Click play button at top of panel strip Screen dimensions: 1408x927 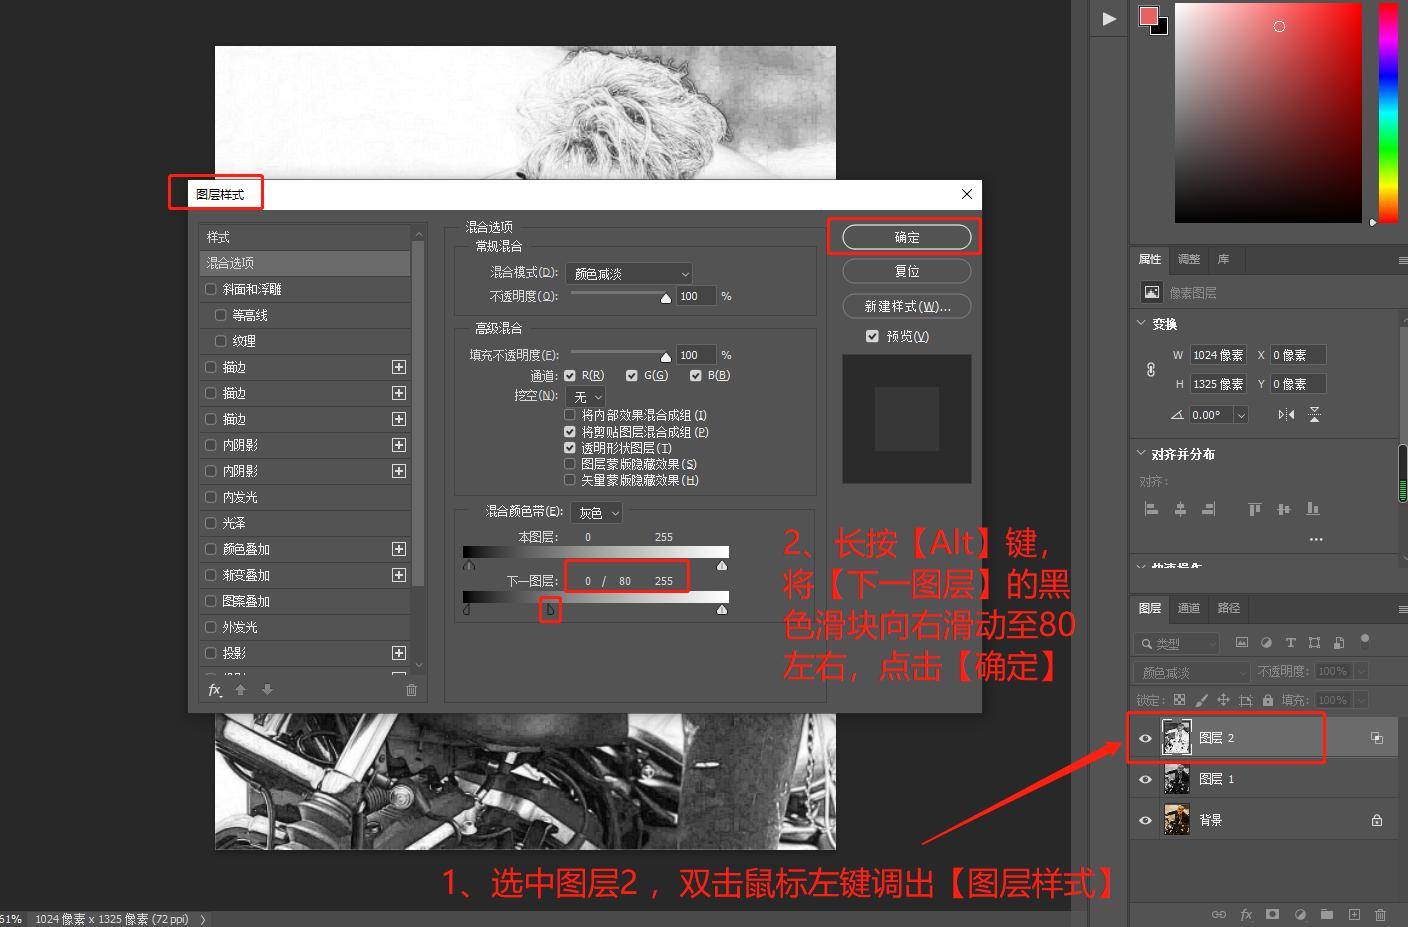(x=1109, y=18)
